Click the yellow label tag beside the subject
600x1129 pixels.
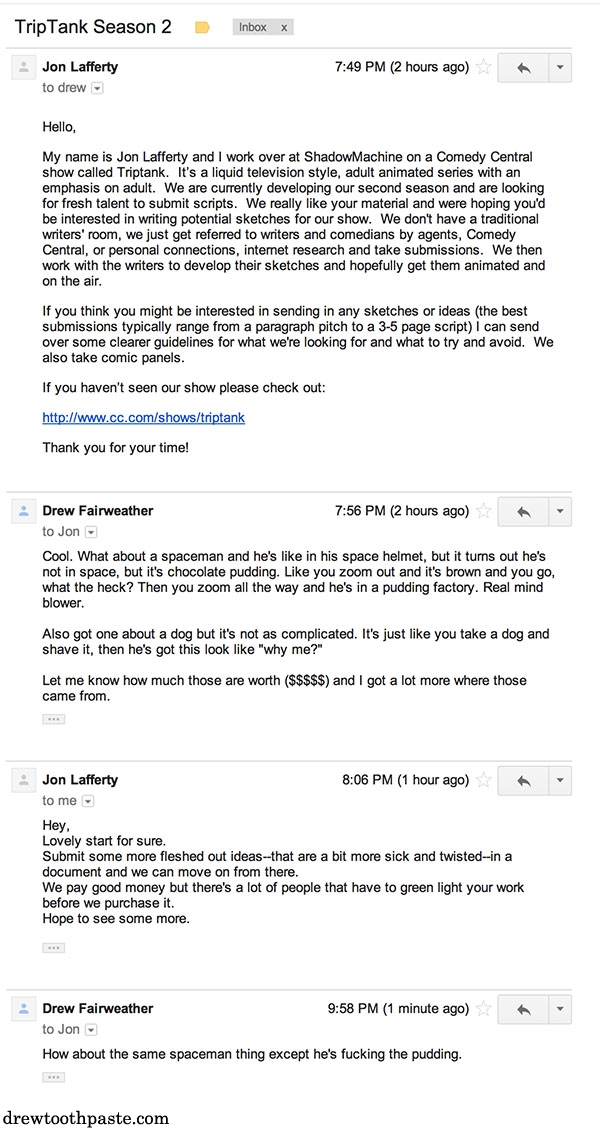tap(202, 28)
